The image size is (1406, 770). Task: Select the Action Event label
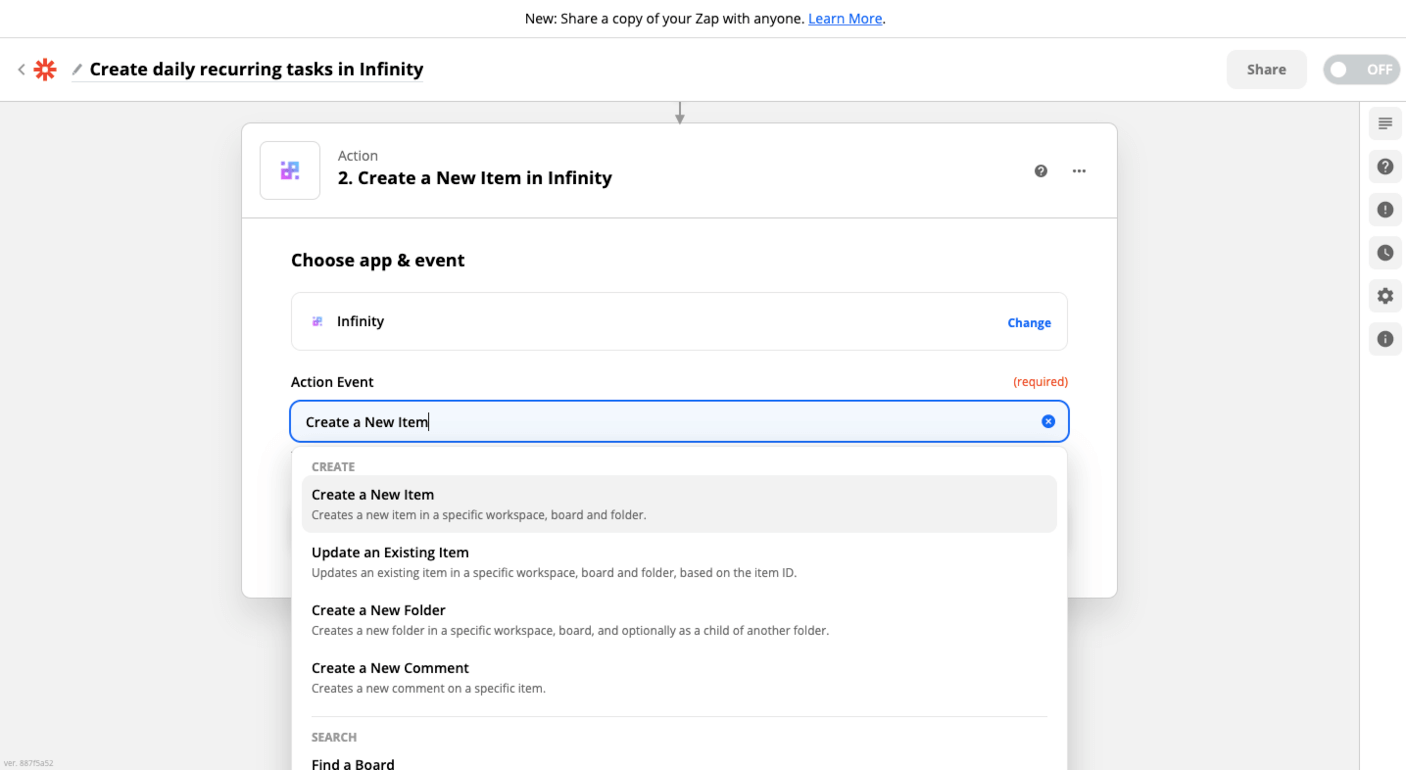coord(332,382)
